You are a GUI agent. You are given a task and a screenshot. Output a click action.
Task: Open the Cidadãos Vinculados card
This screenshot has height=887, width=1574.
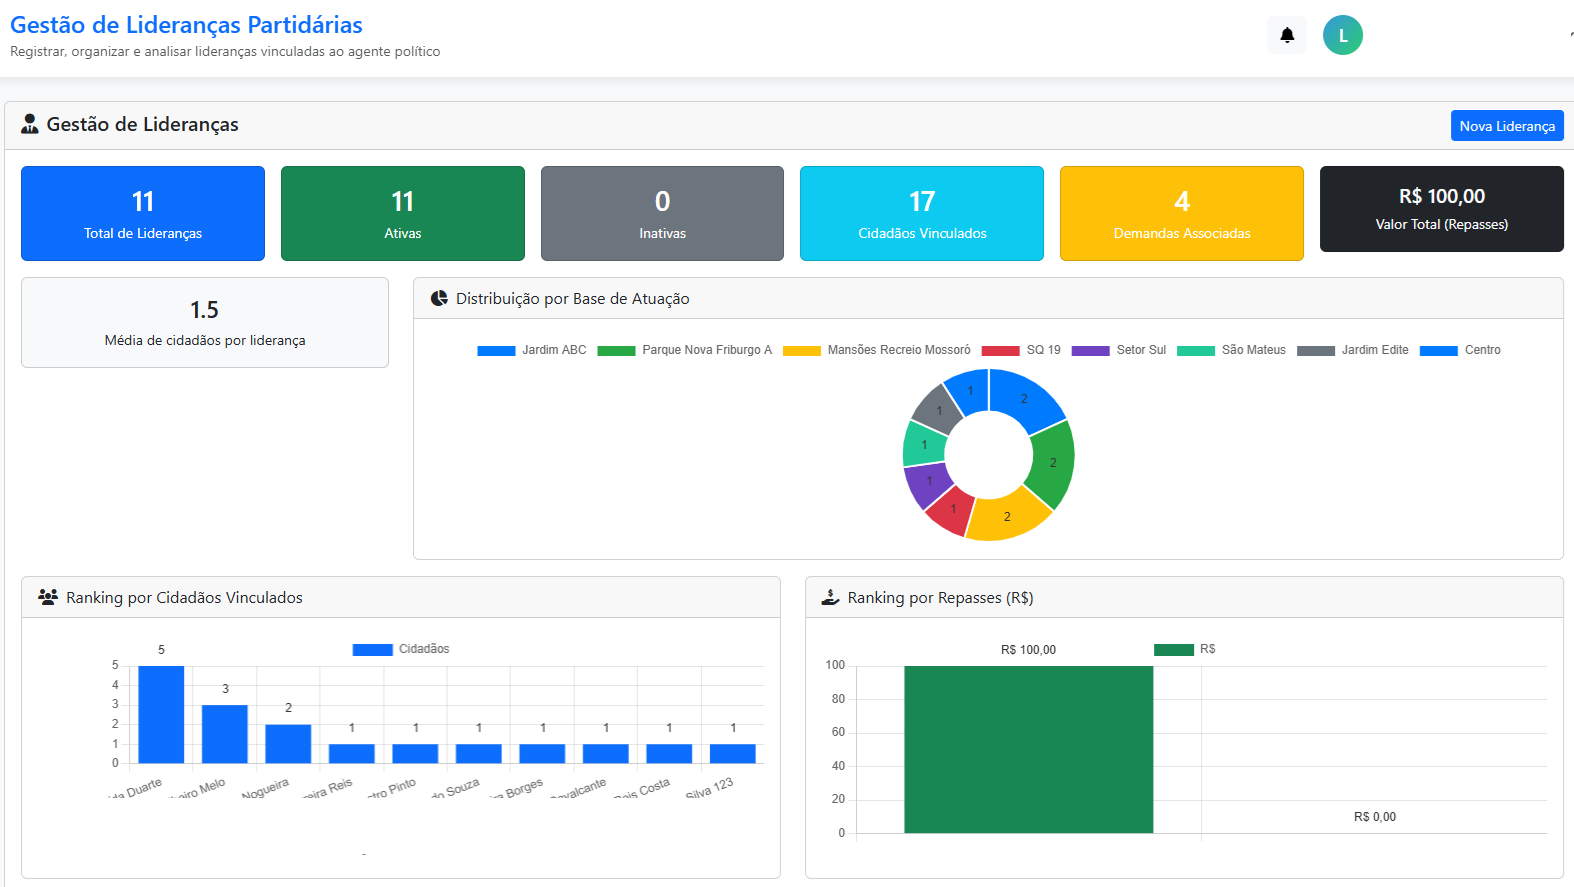[921, 214]
